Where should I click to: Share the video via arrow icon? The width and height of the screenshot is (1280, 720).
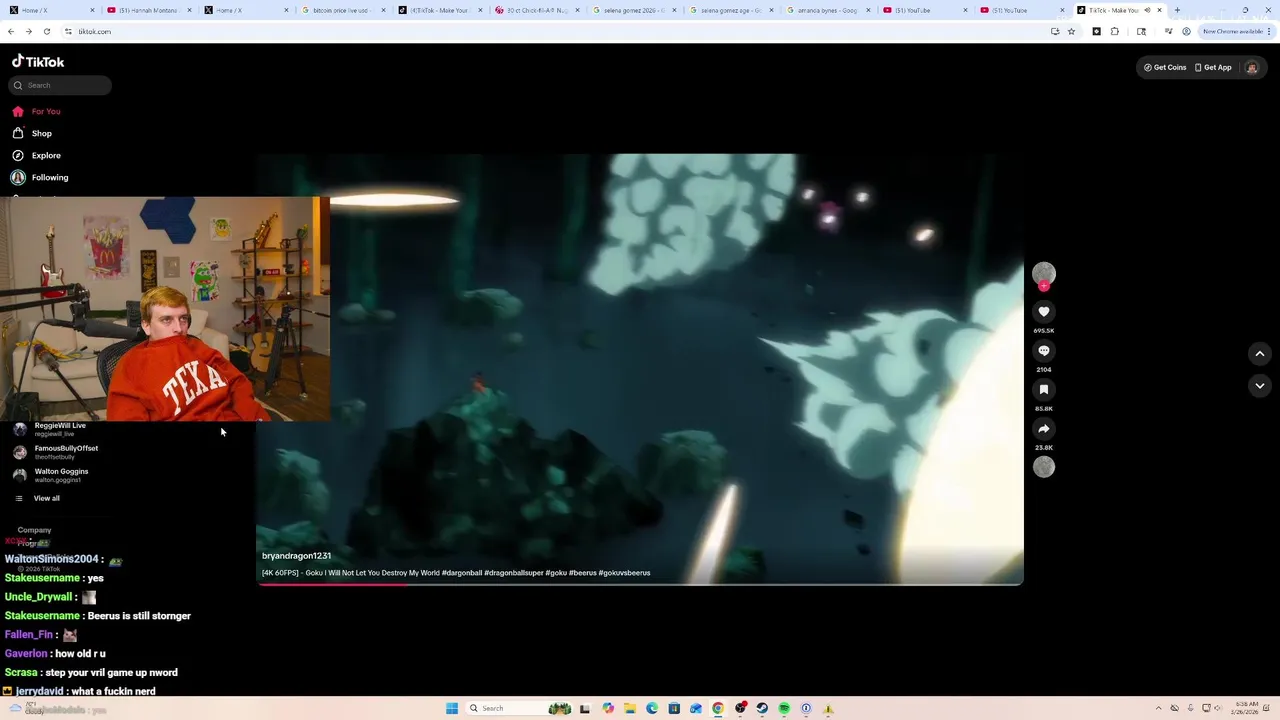[x=1043, y=429]
